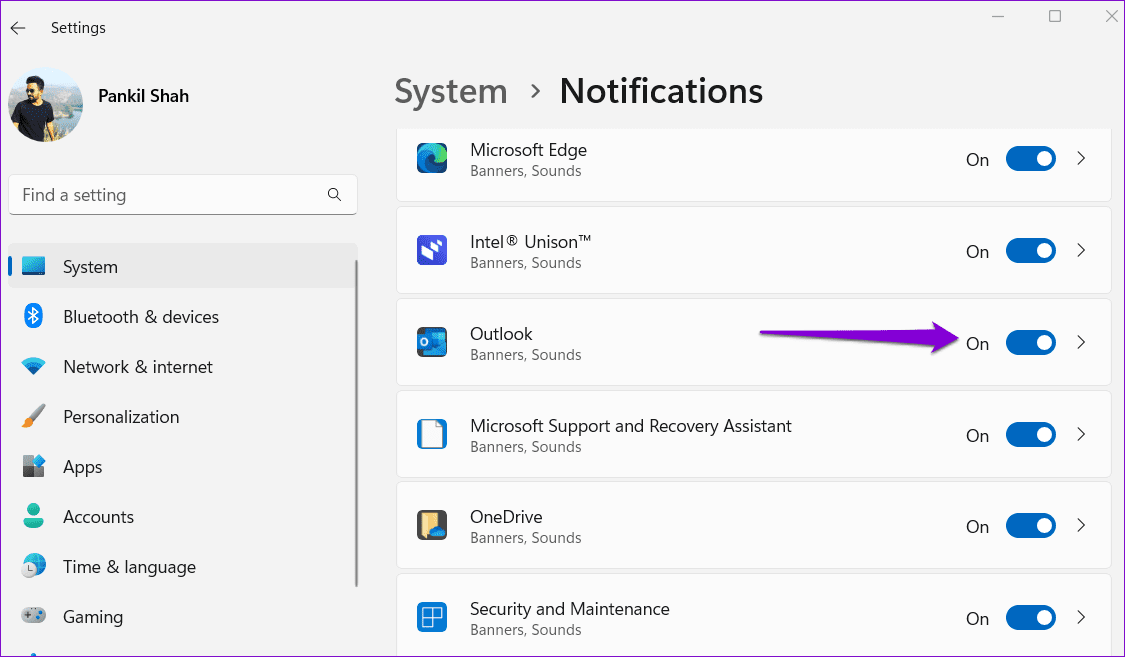Viewport: 1125px width, 657px height.
Task: Click the Network wifi icon in sidebar
Action: (33, 367)
